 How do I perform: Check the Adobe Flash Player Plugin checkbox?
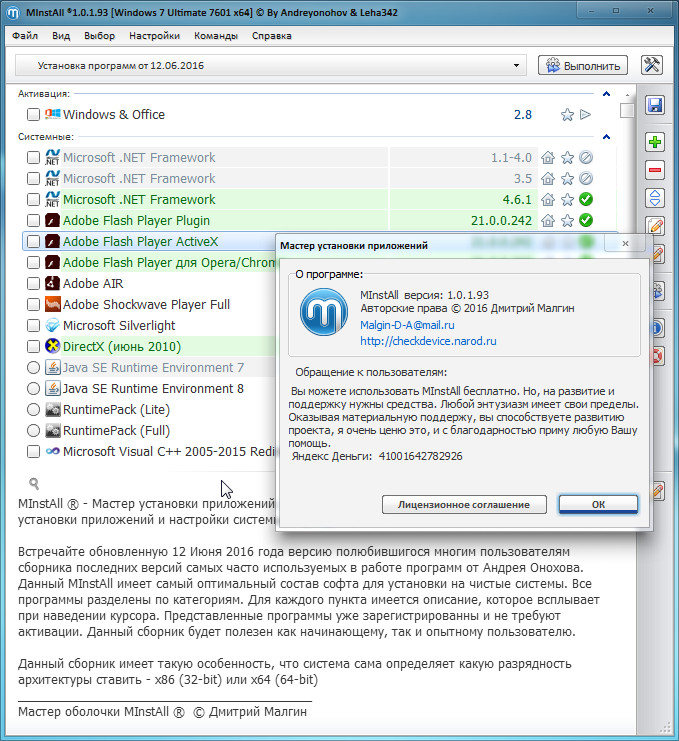[33, 220]
